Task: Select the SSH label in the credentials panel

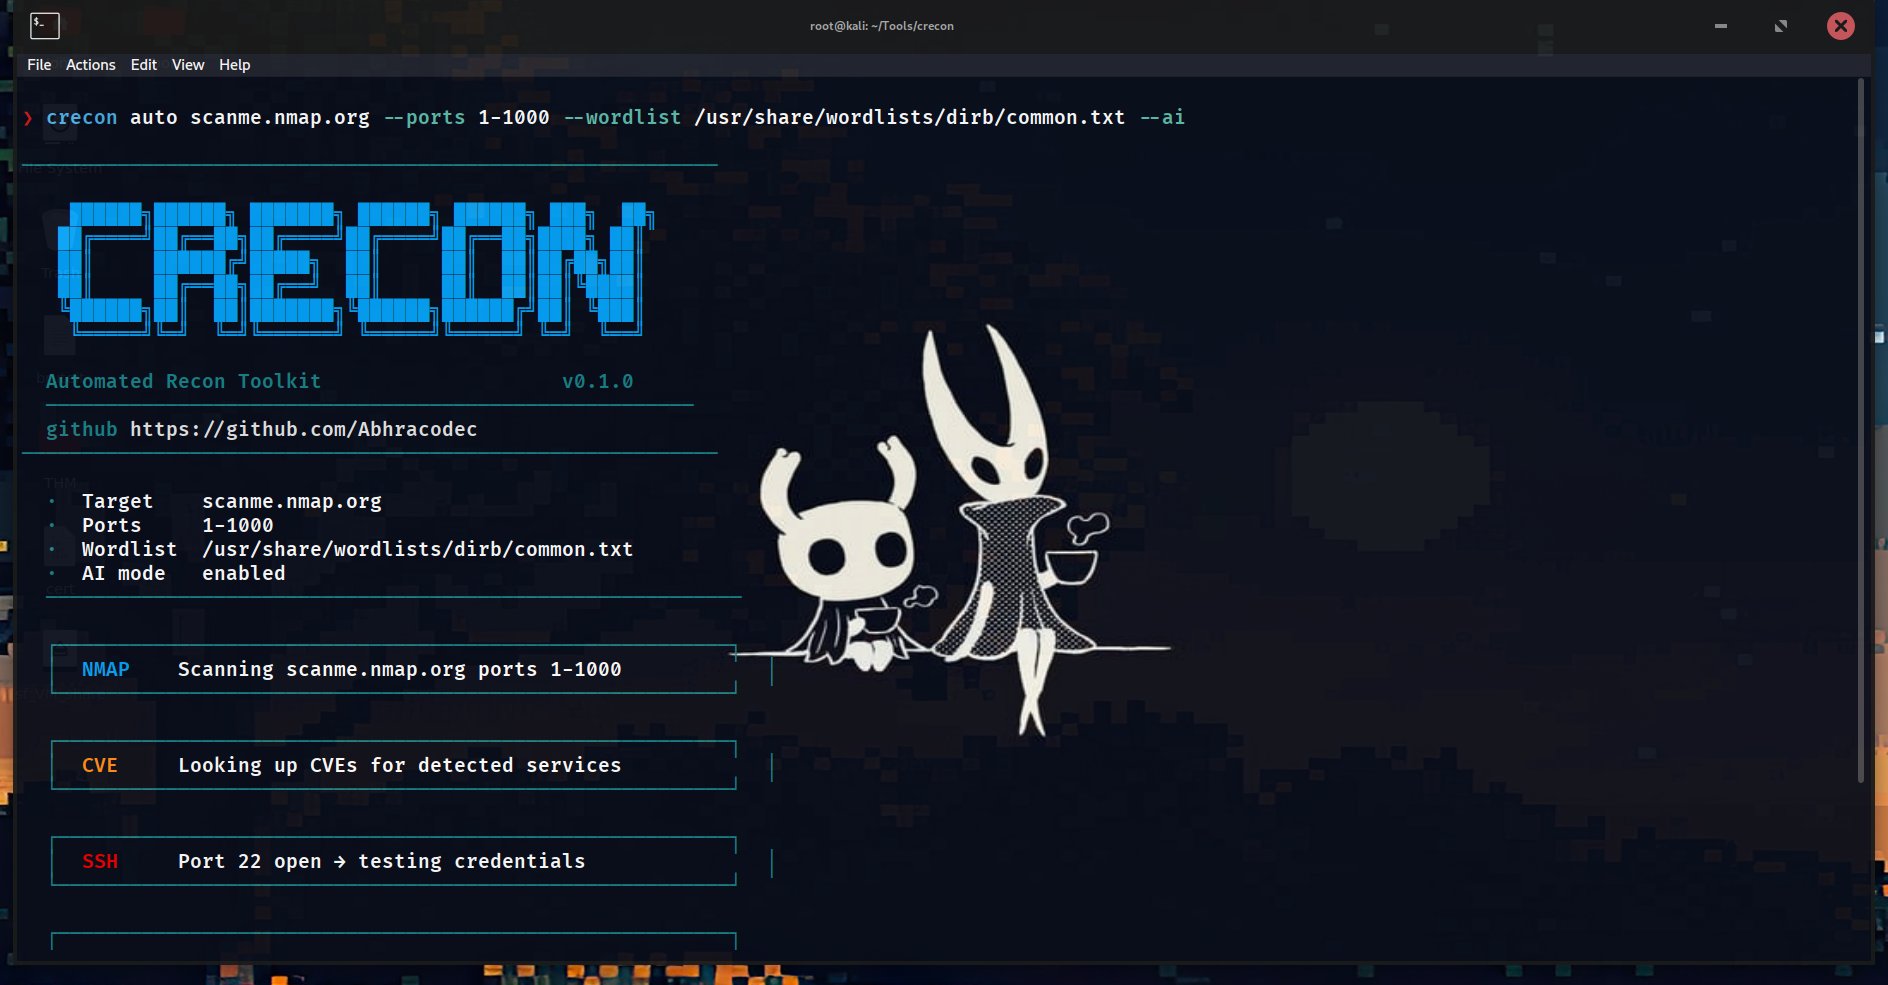Action: click(x=99, y=861)
